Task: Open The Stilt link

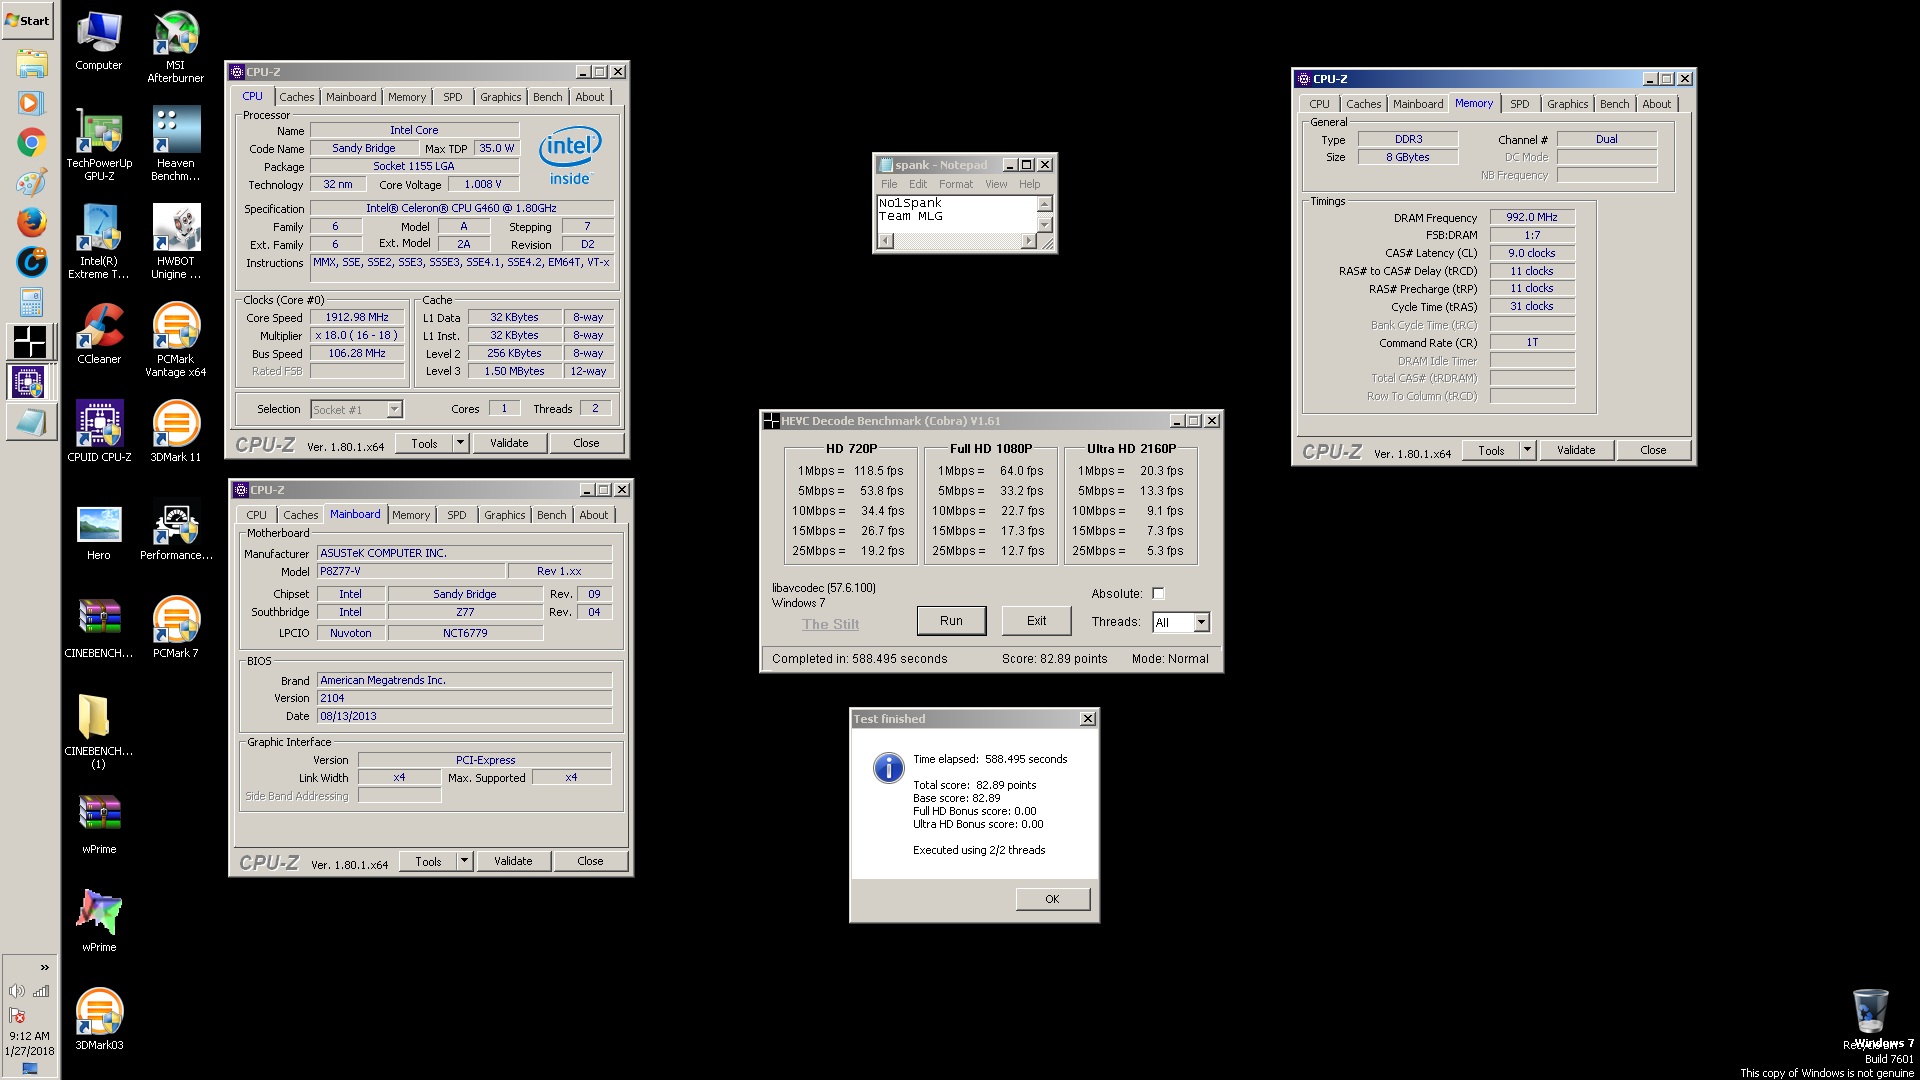Action: 830,624
